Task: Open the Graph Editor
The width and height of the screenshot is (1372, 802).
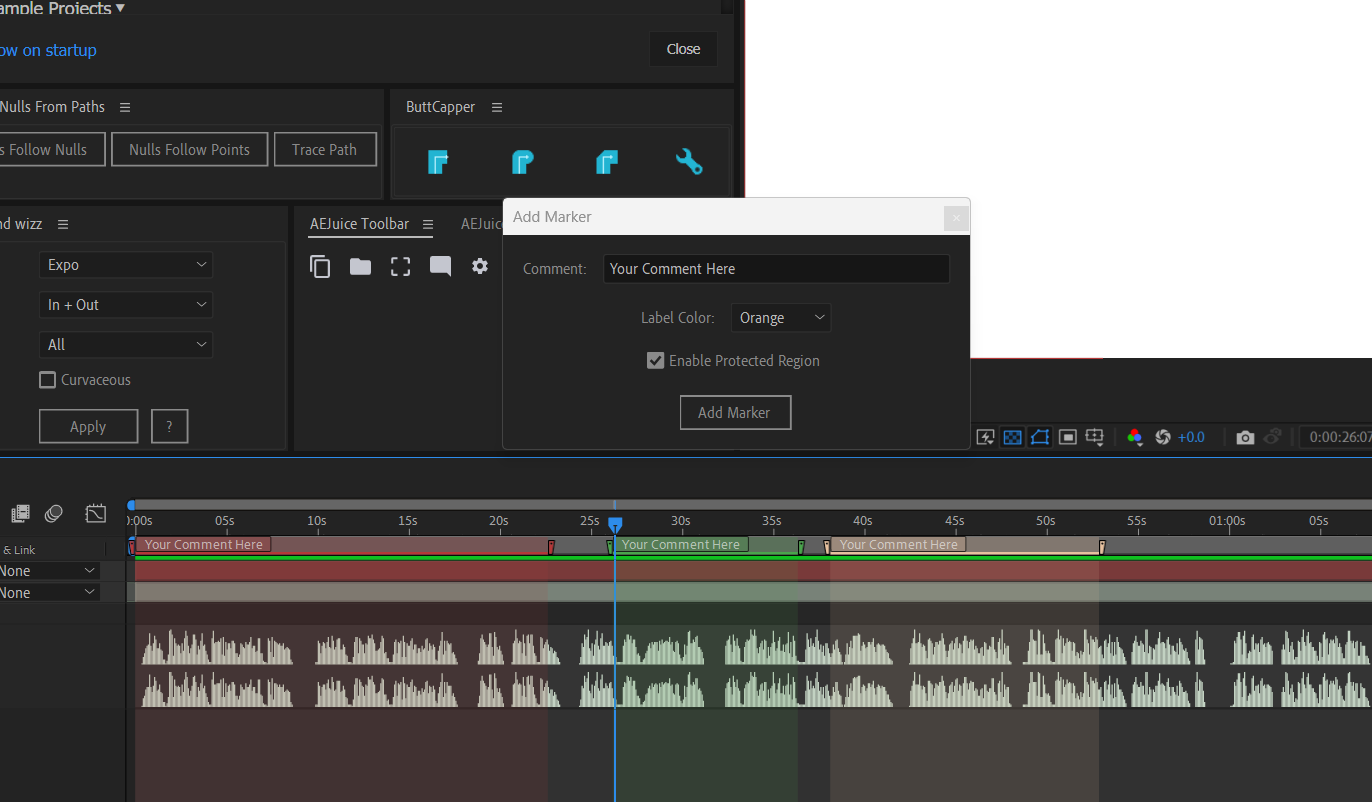Action: (96, 514)
